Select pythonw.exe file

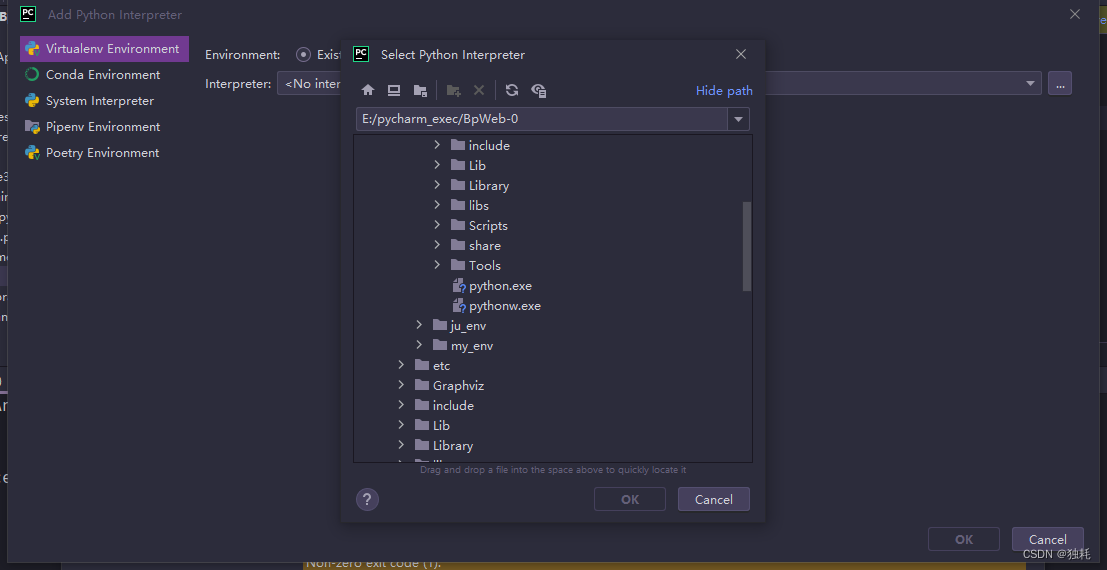tap(504, 306)
